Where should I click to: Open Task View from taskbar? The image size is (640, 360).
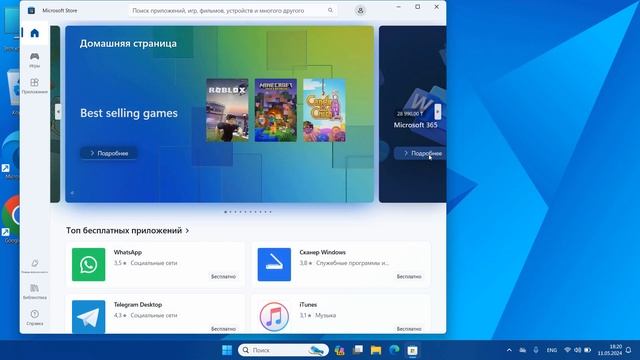(x=358, y=350)
